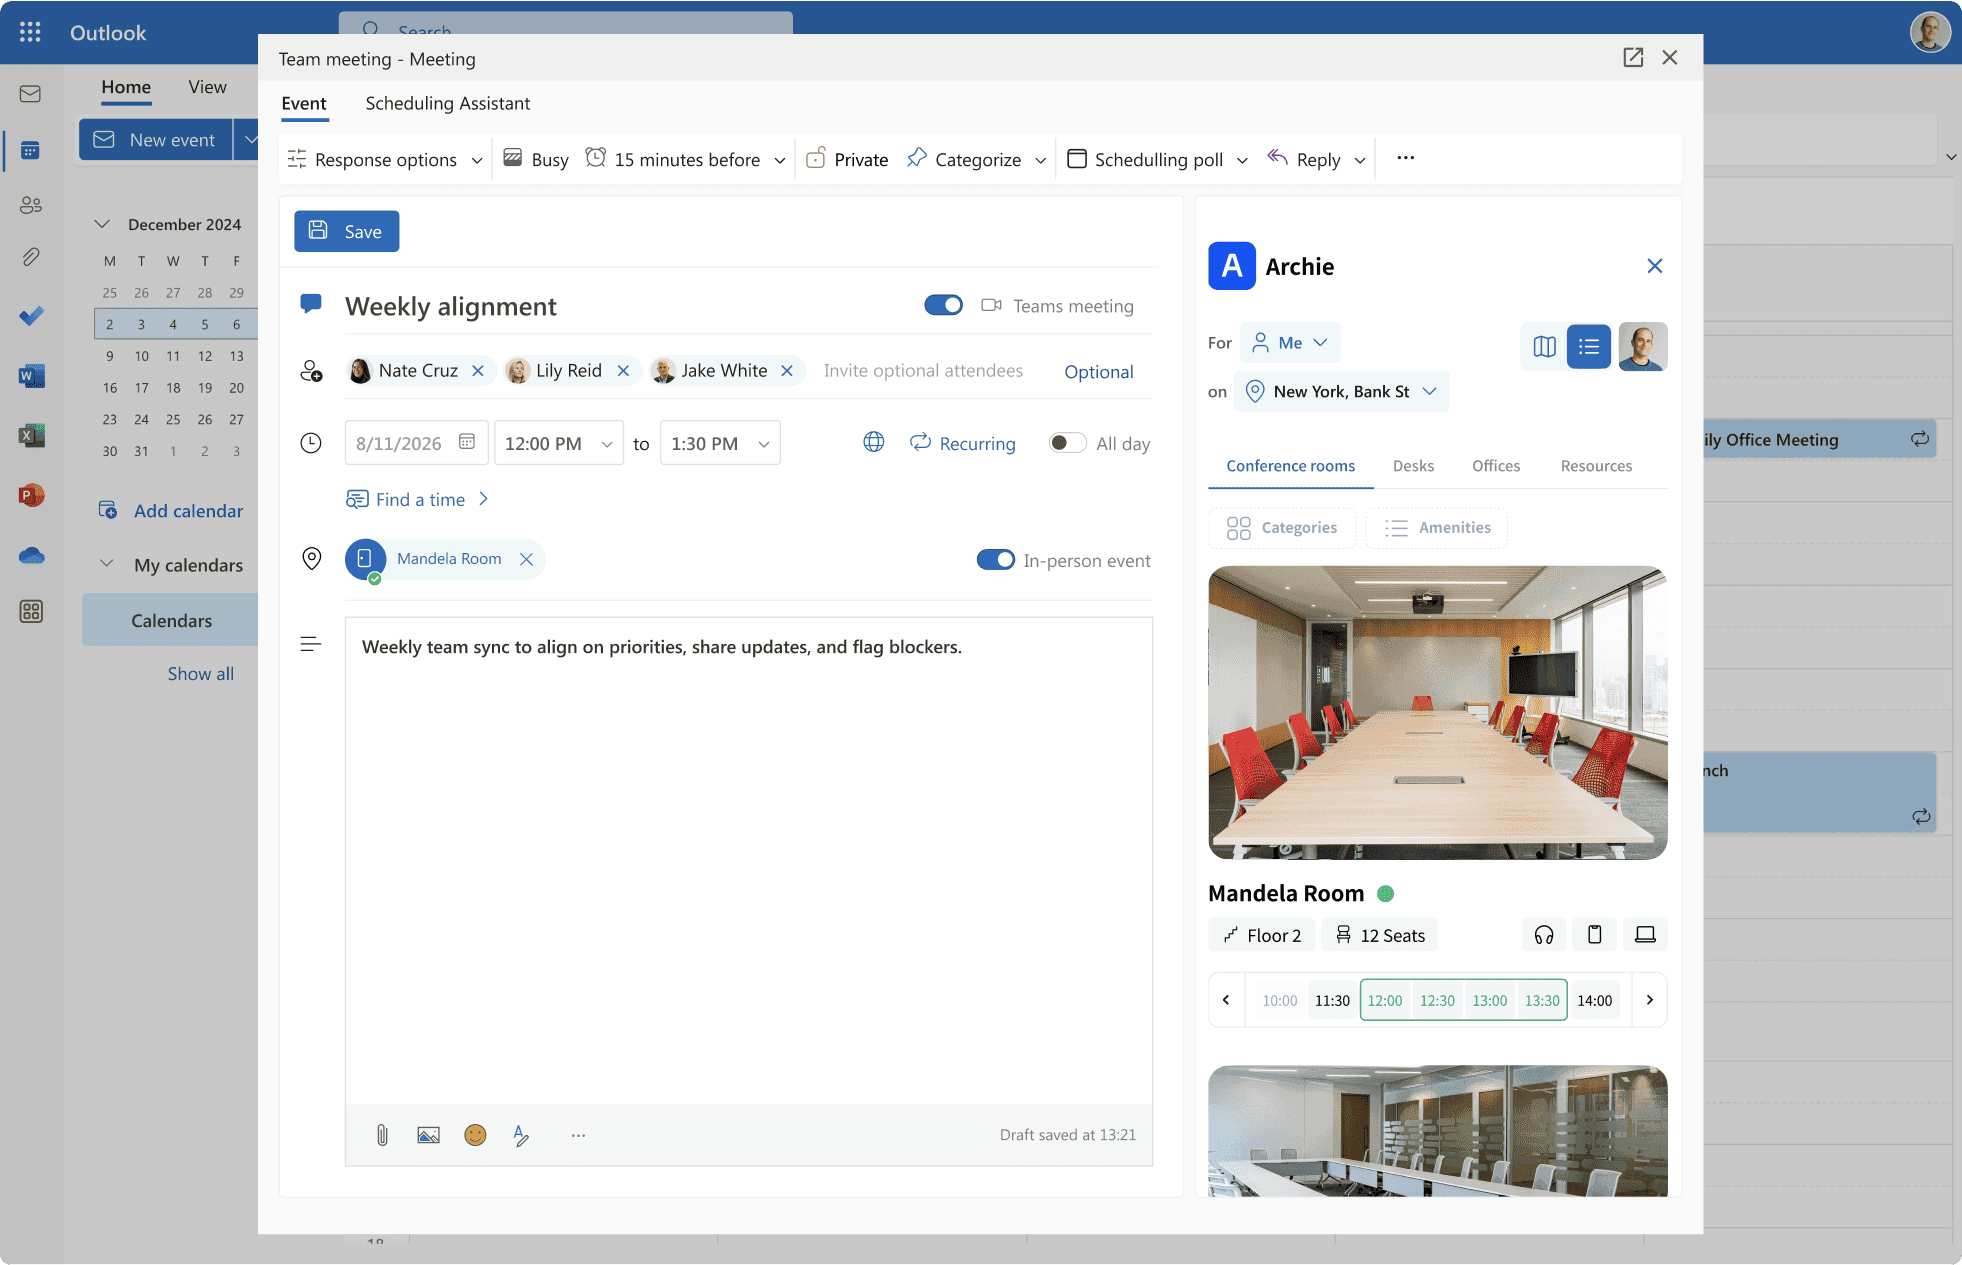Turn off the In-person event toggle
The image size is (1962, 1265).
click(x=995, y=560)
